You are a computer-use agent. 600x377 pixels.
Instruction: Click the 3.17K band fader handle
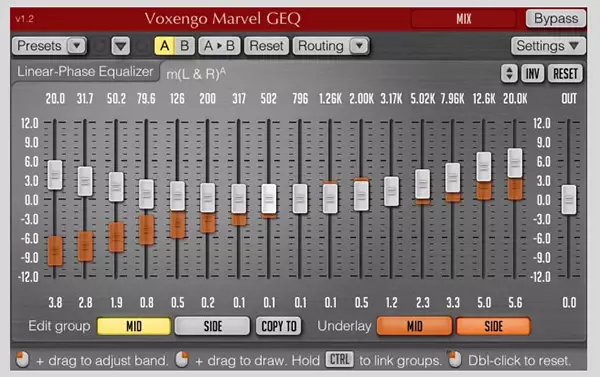pyautogui.click(x=391, y=191)
